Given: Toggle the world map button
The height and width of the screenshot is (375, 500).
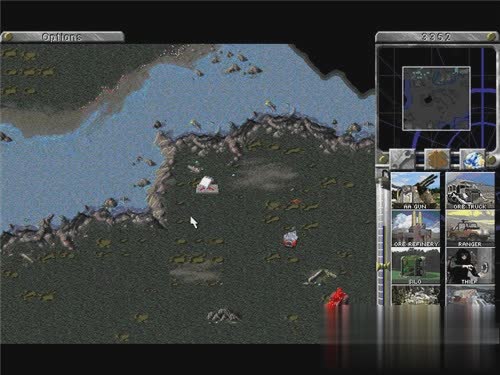Looking at the screenshot, I should (473, 159).
